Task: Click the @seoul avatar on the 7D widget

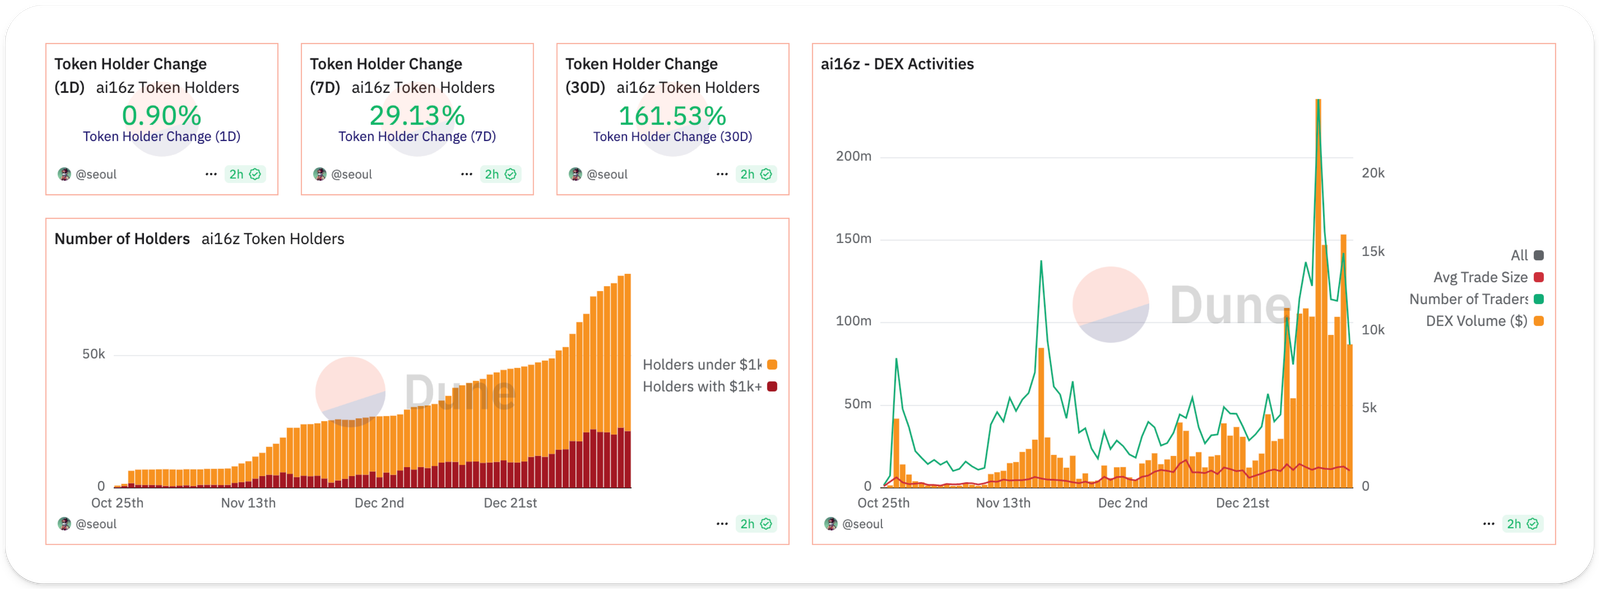Action: point(319,173)
